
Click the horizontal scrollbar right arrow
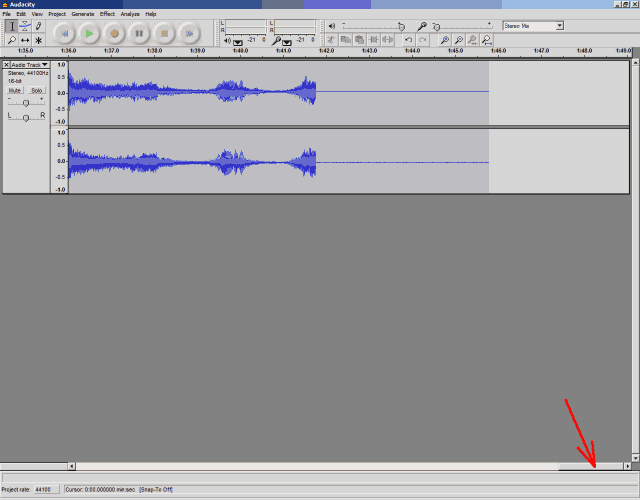pyautogui.click(x=627, y=466)
